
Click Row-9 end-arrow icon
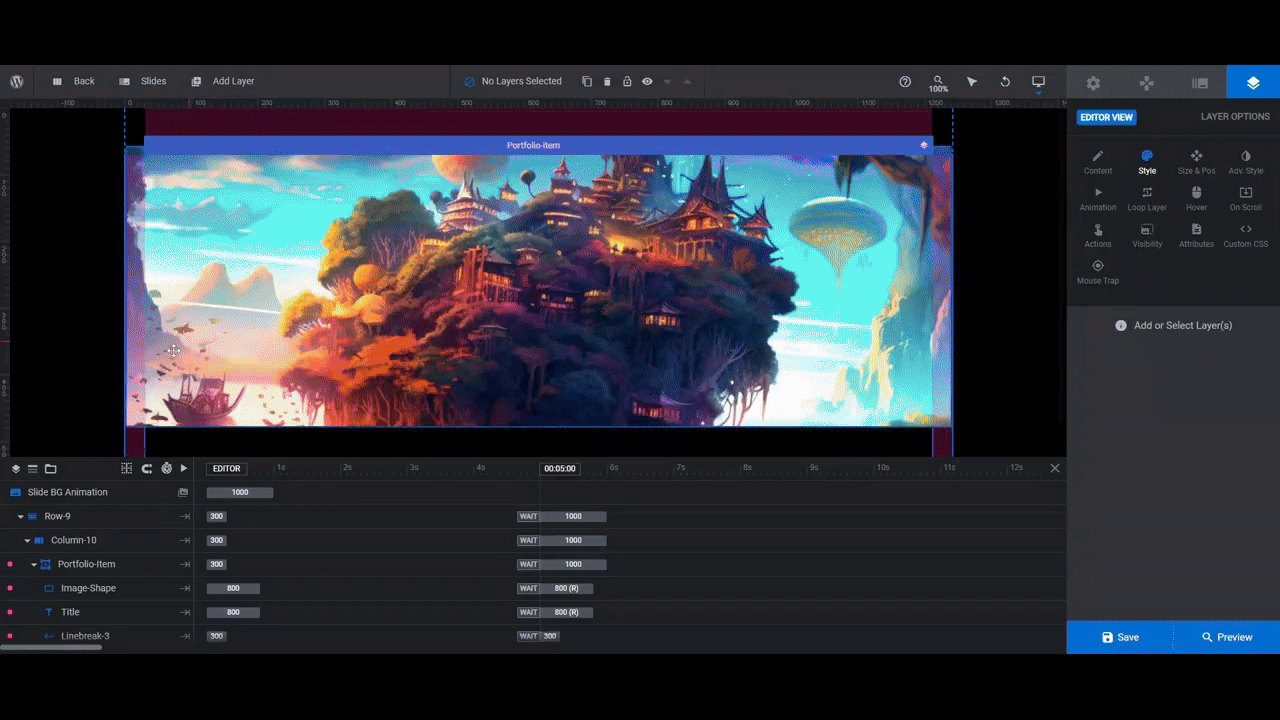185,517
